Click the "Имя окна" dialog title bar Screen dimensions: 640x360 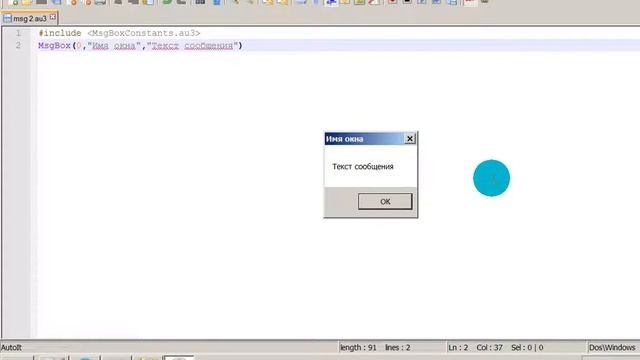click(370, 139)
